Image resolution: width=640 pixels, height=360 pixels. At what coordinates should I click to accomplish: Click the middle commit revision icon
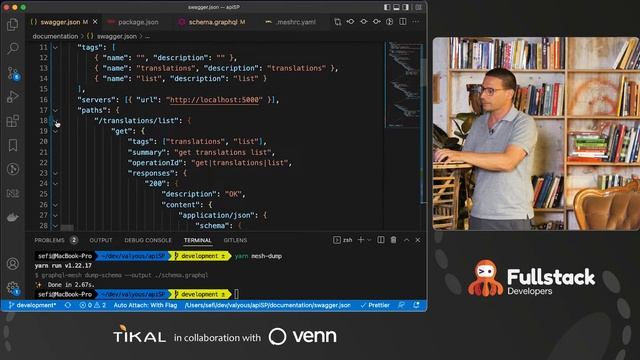(363, 22)
